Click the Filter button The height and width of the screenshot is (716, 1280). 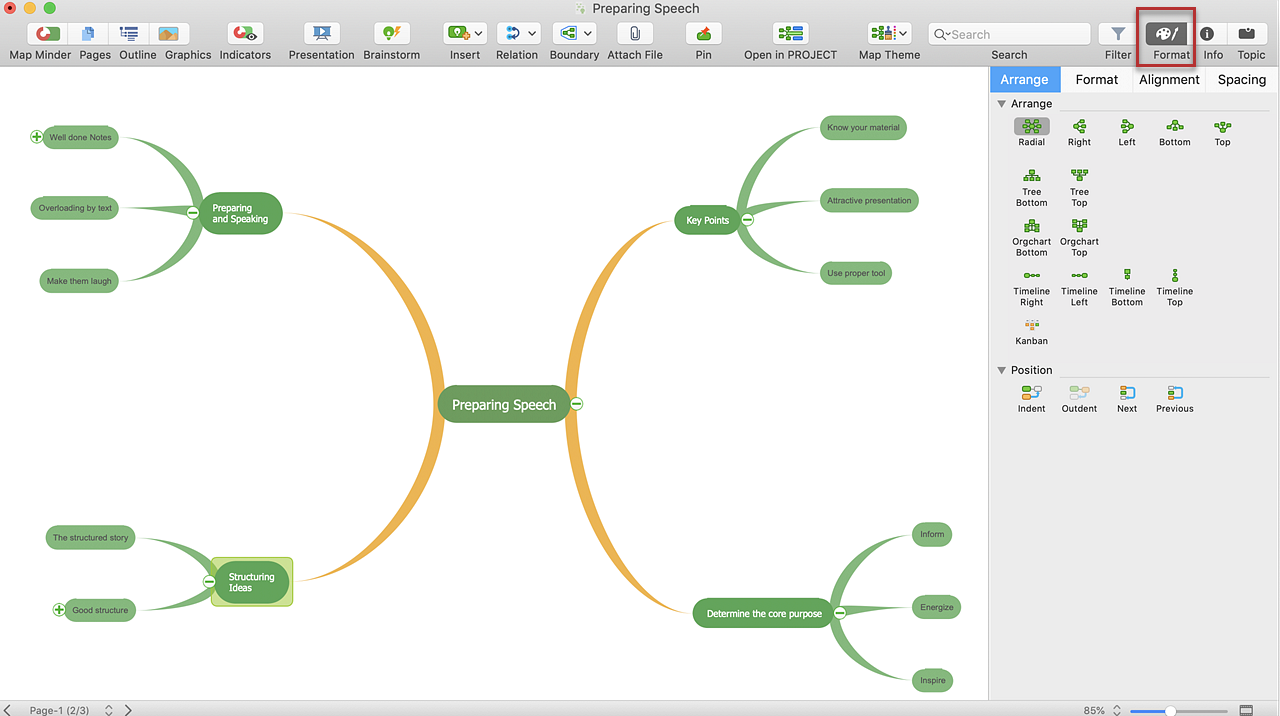[1118, 34]
